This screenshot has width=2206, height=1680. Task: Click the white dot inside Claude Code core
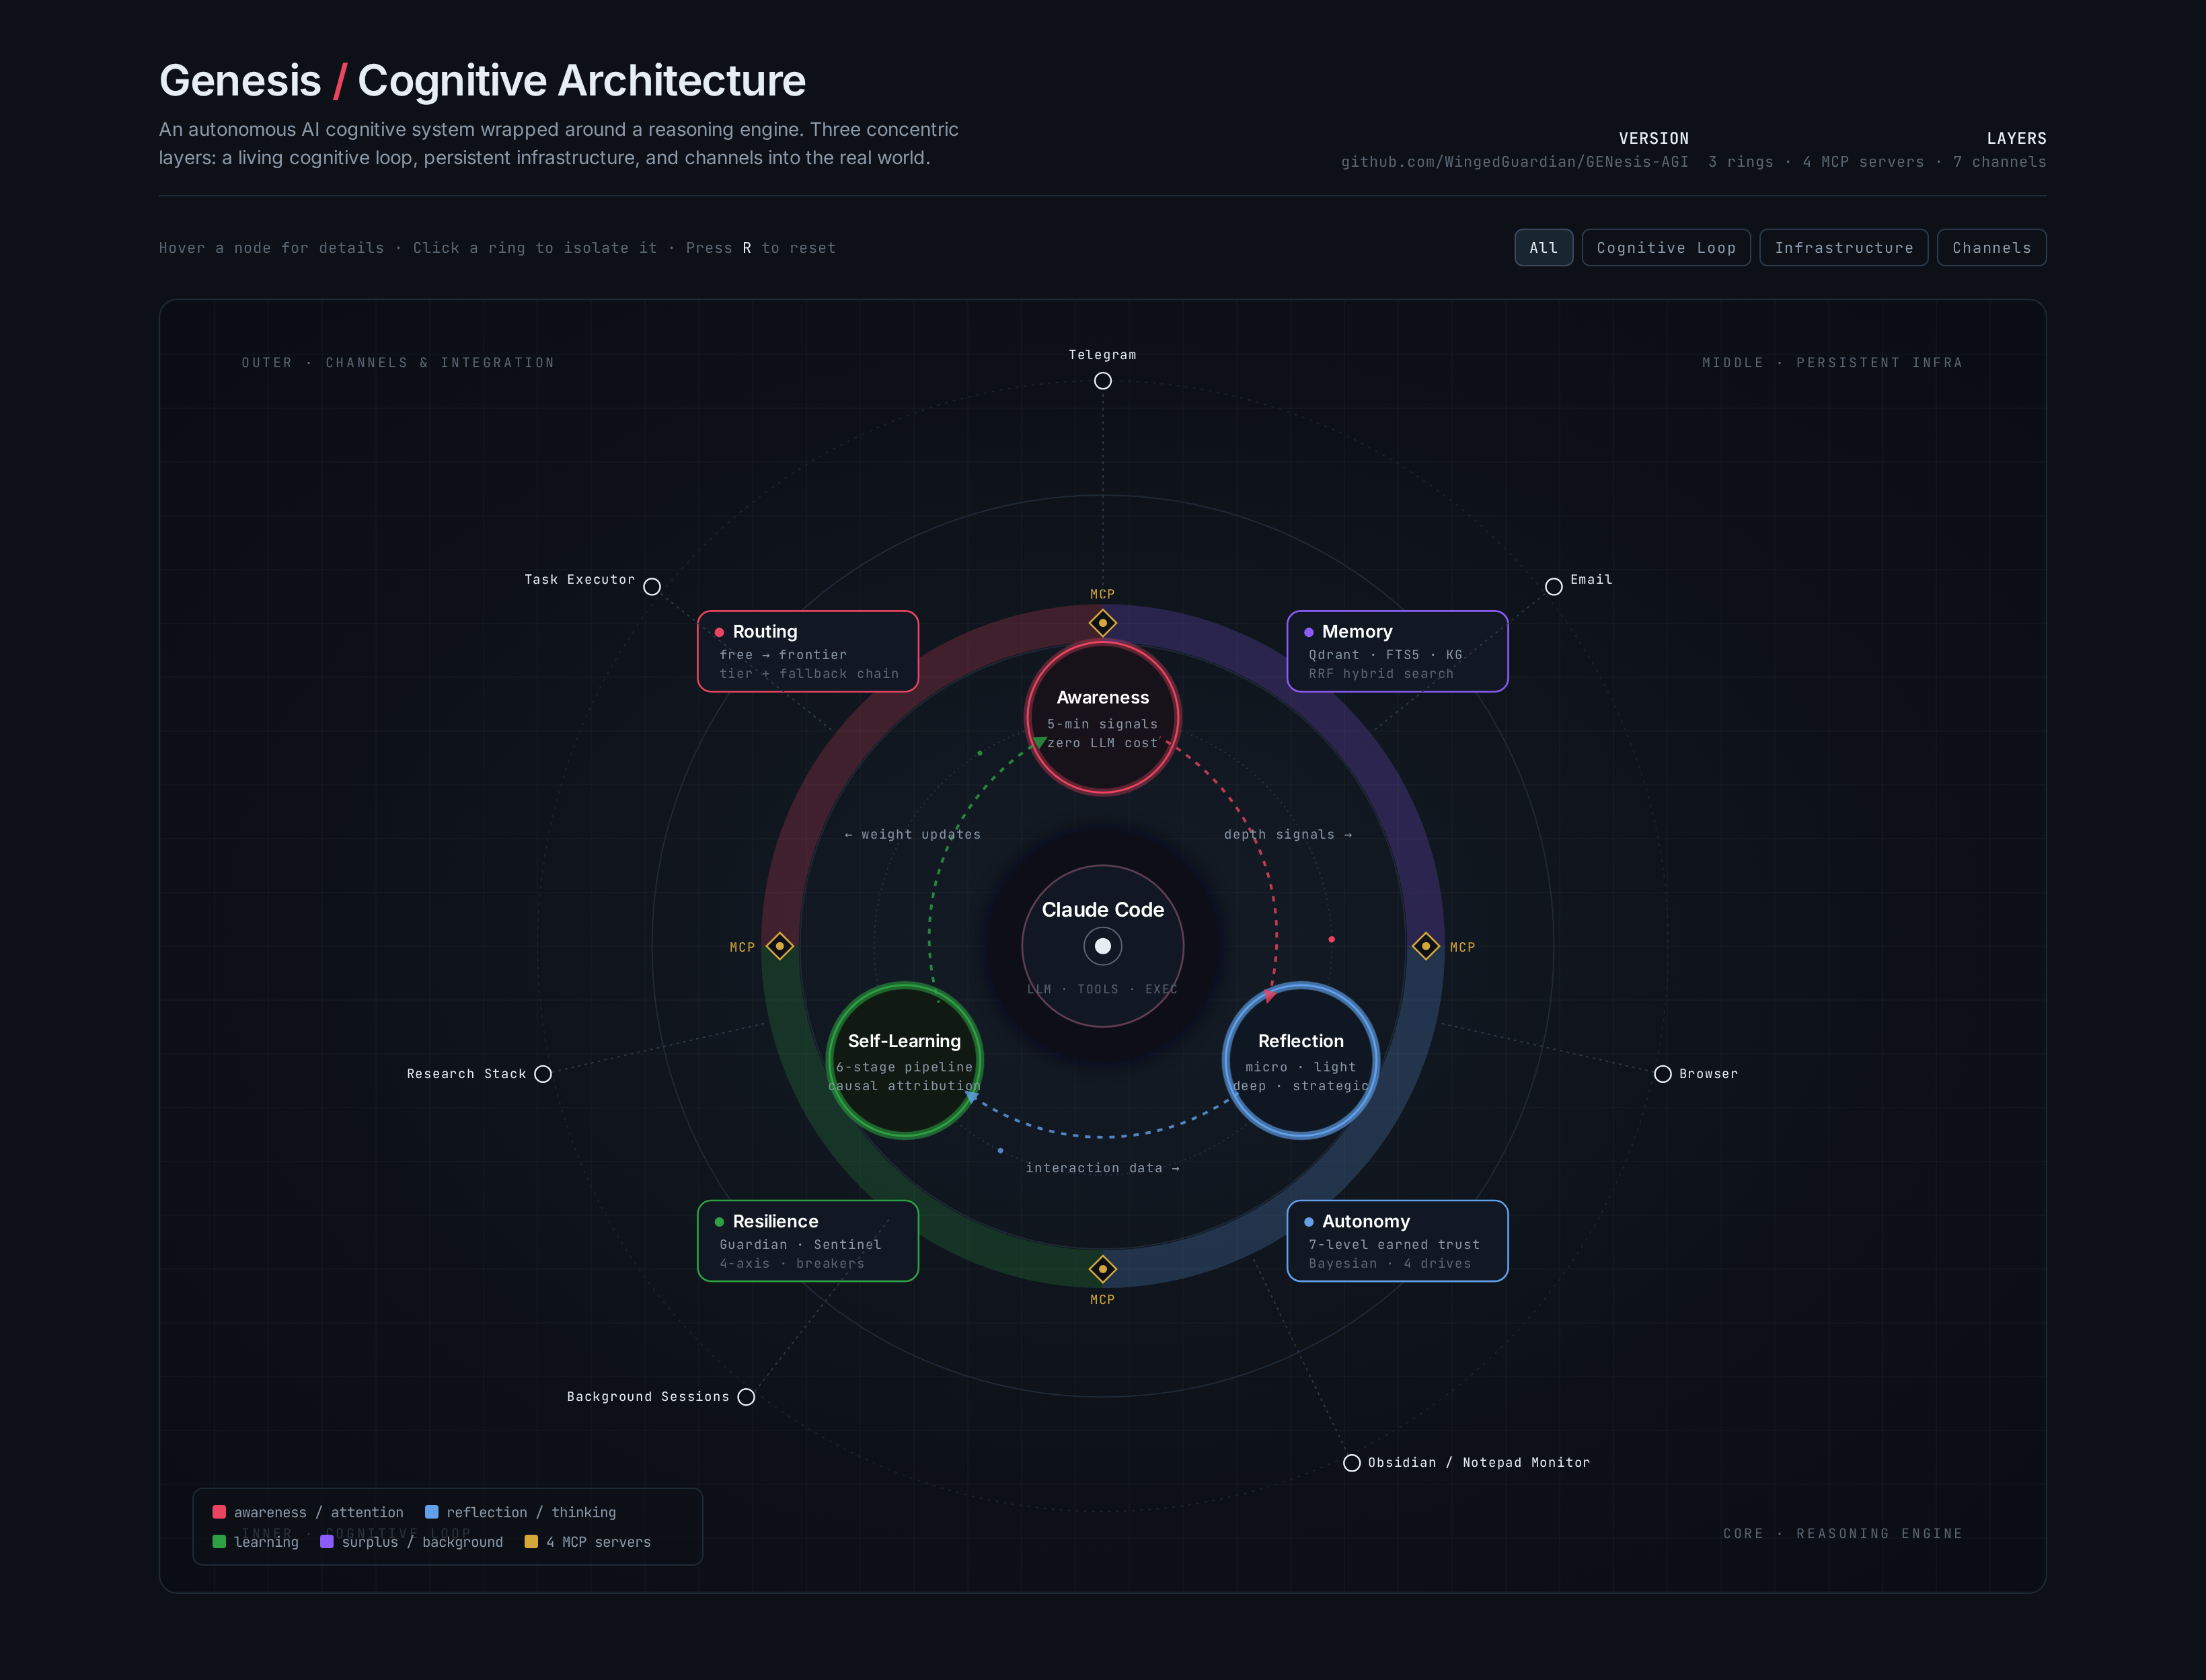point(1102,946)
